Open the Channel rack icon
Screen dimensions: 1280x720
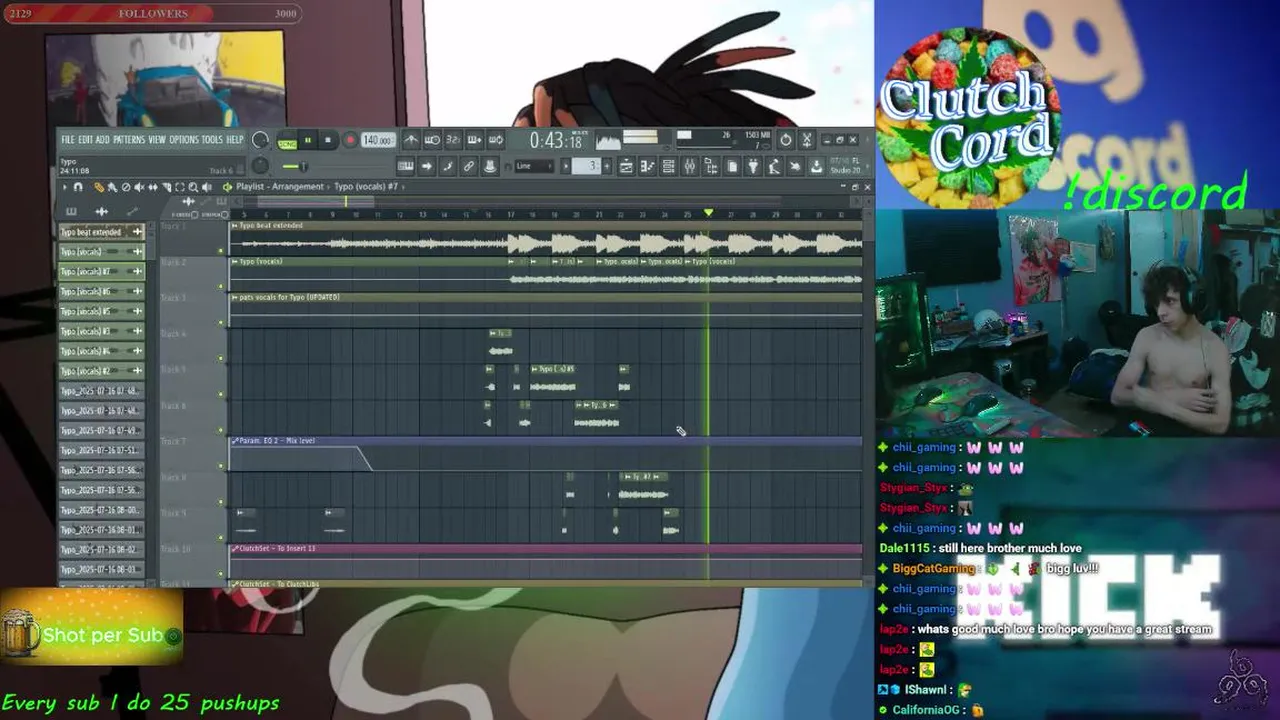point(668,166)
